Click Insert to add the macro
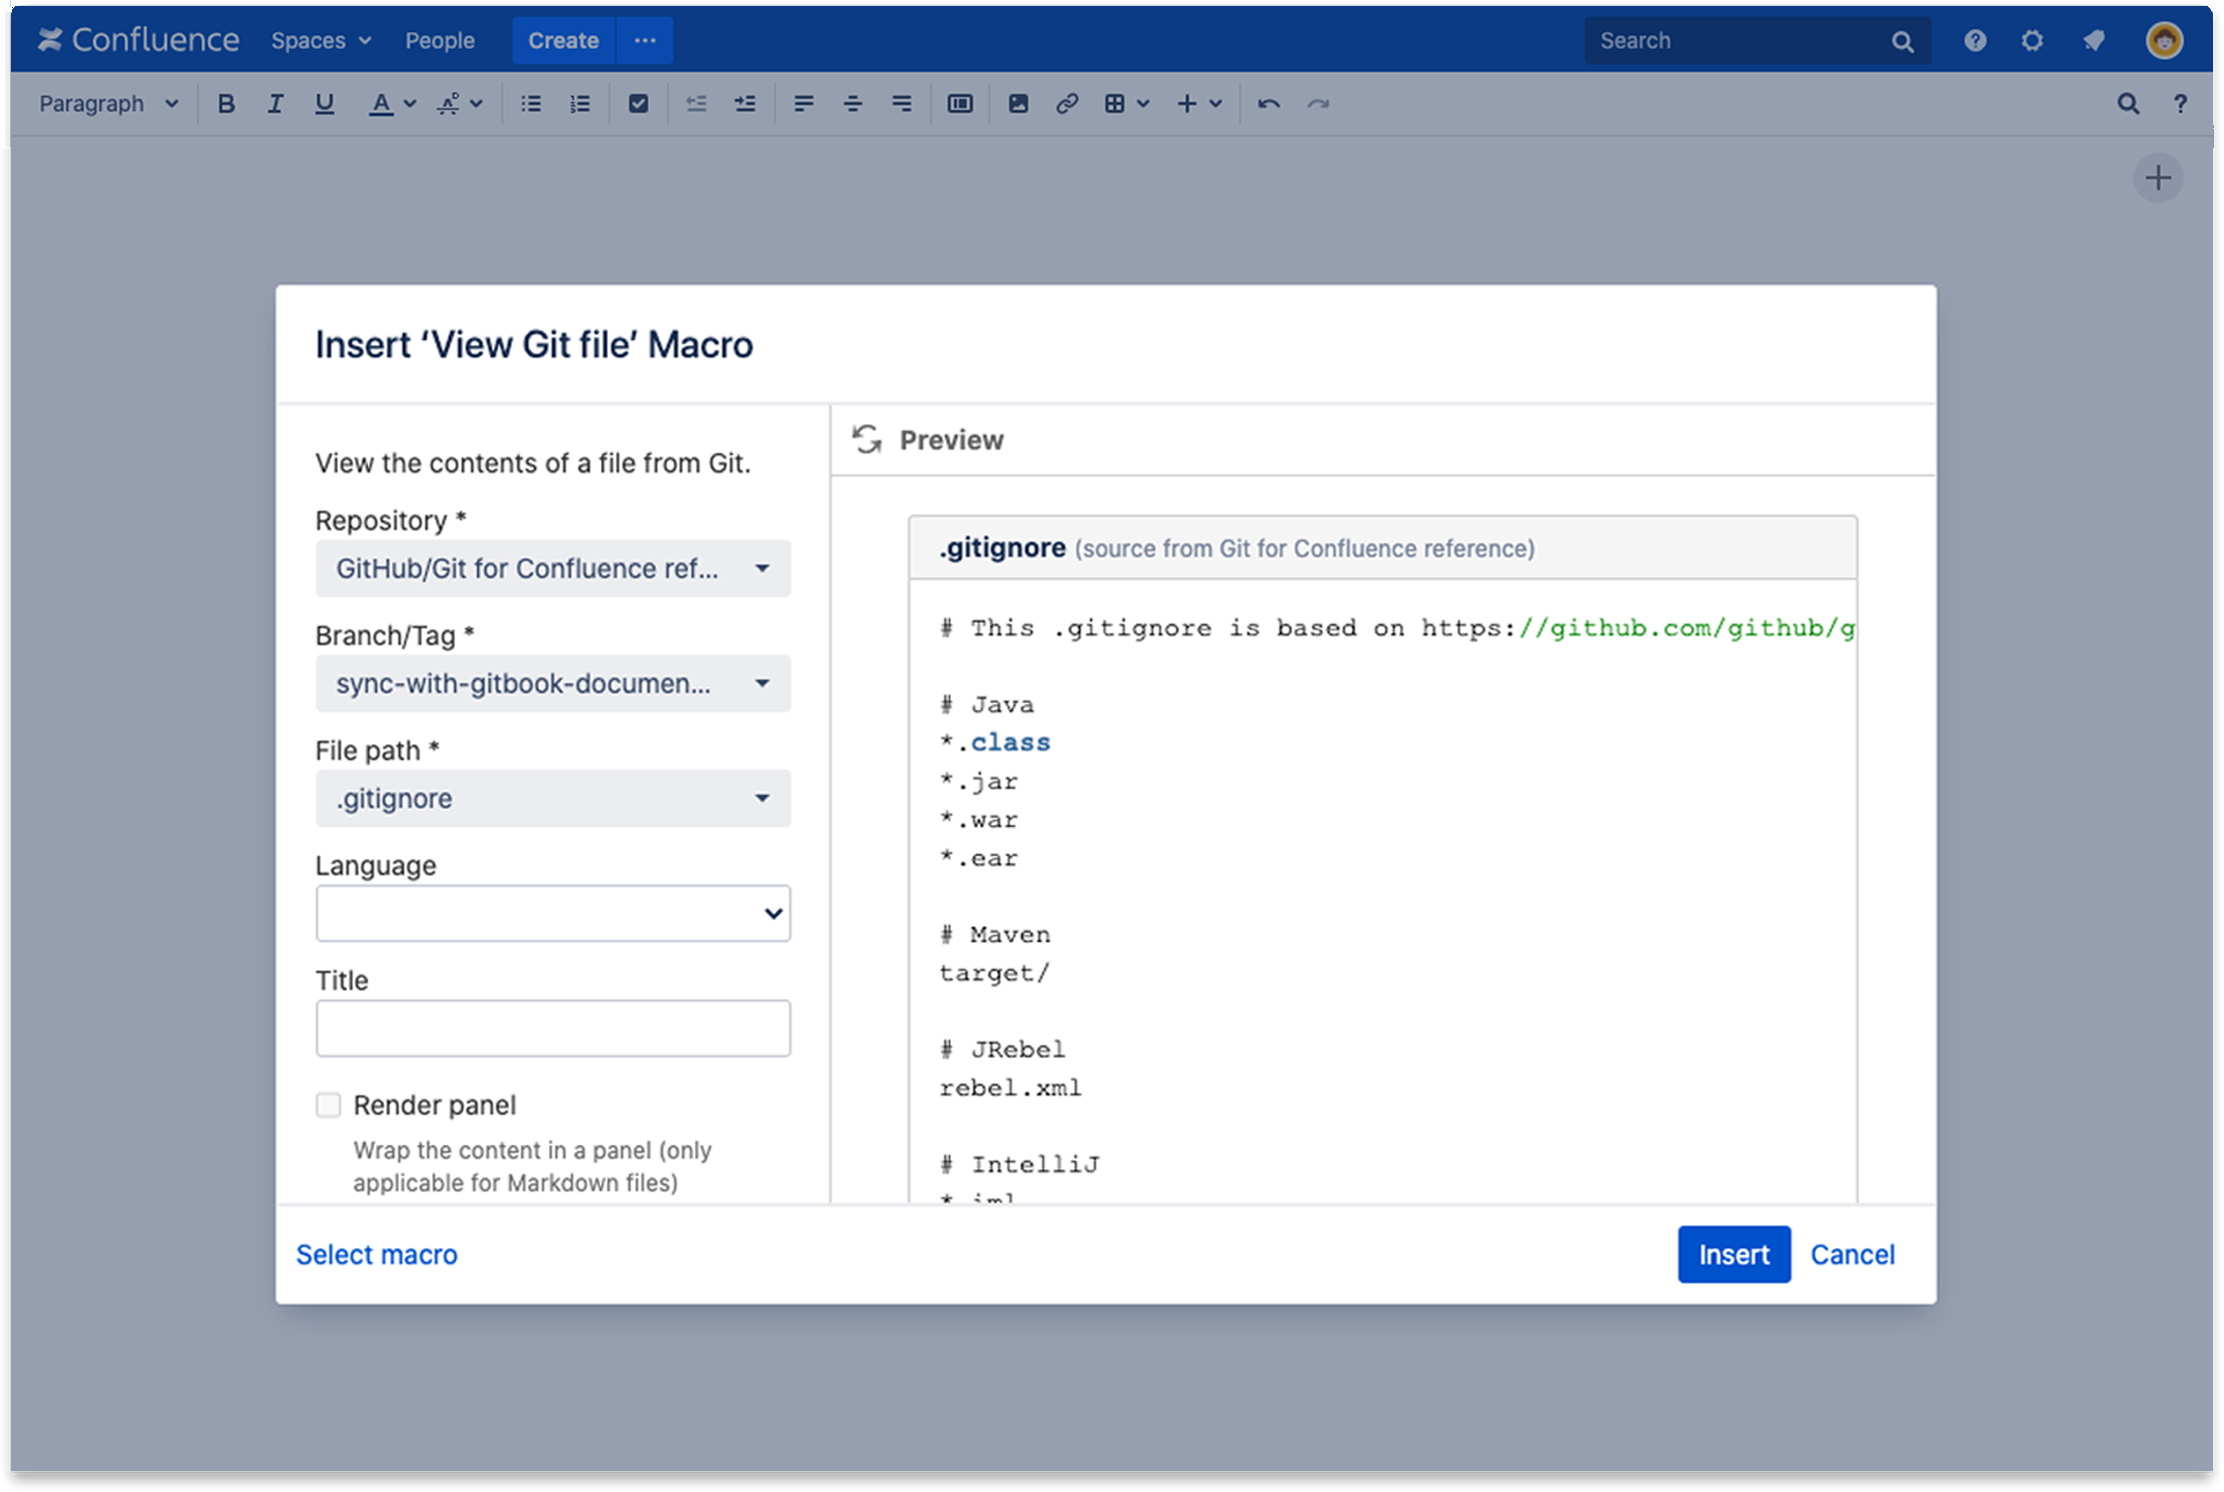This screenshot has width=2224, height=1492. pos(1733,1254)
